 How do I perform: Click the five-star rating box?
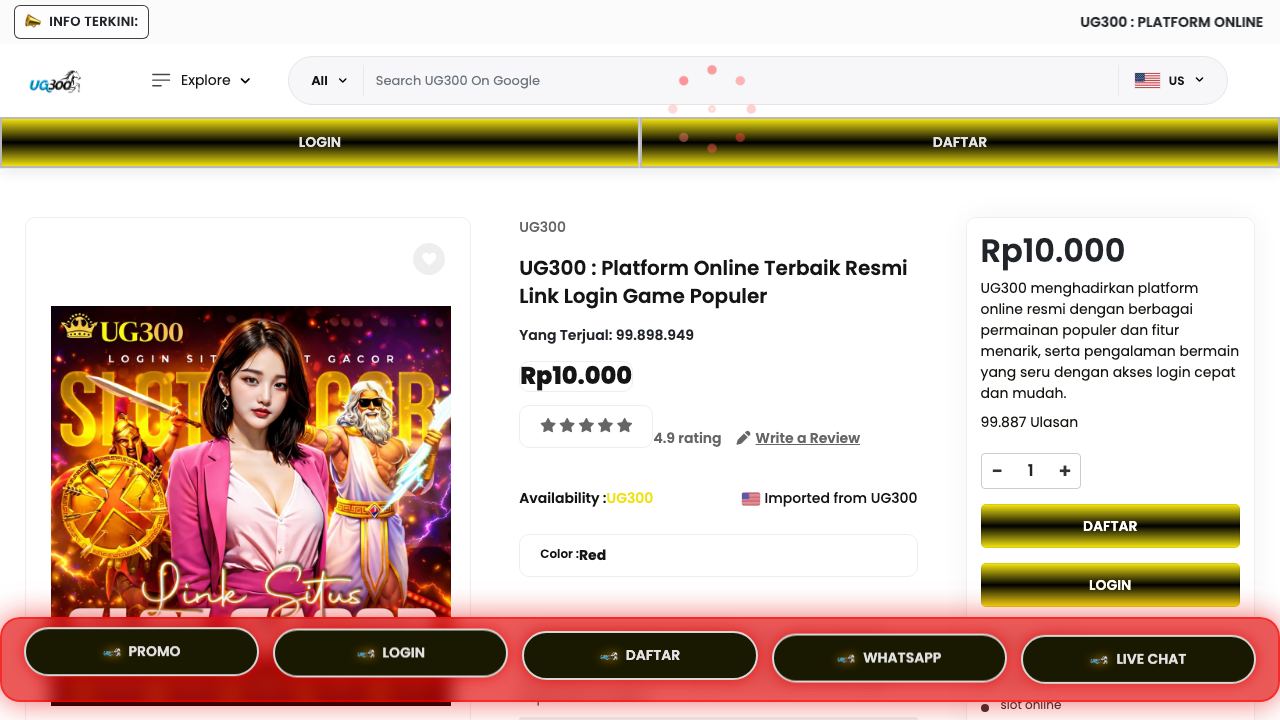(x=586, y=426)
